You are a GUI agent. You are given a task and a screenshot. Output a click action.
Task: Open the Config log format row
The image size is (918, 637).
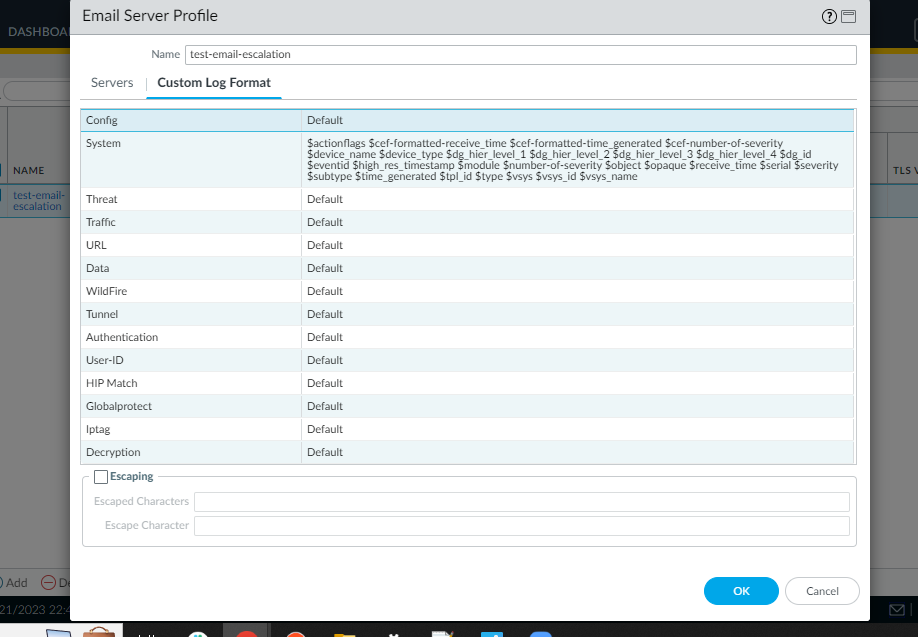(x=467, y=120)
